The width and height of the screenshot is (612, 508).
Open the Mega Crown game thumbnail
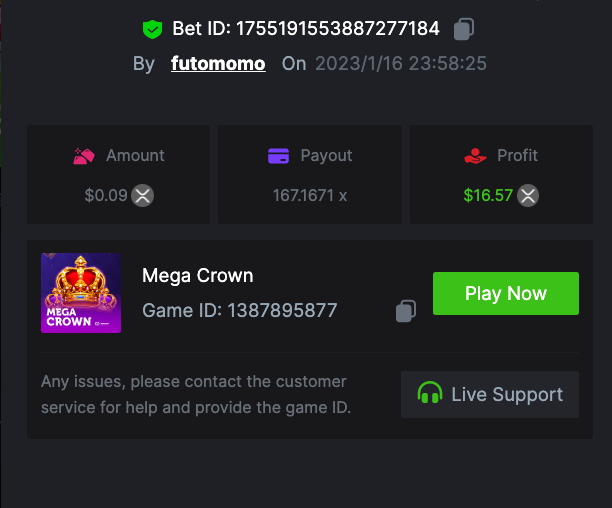click(x=81, y=293)
